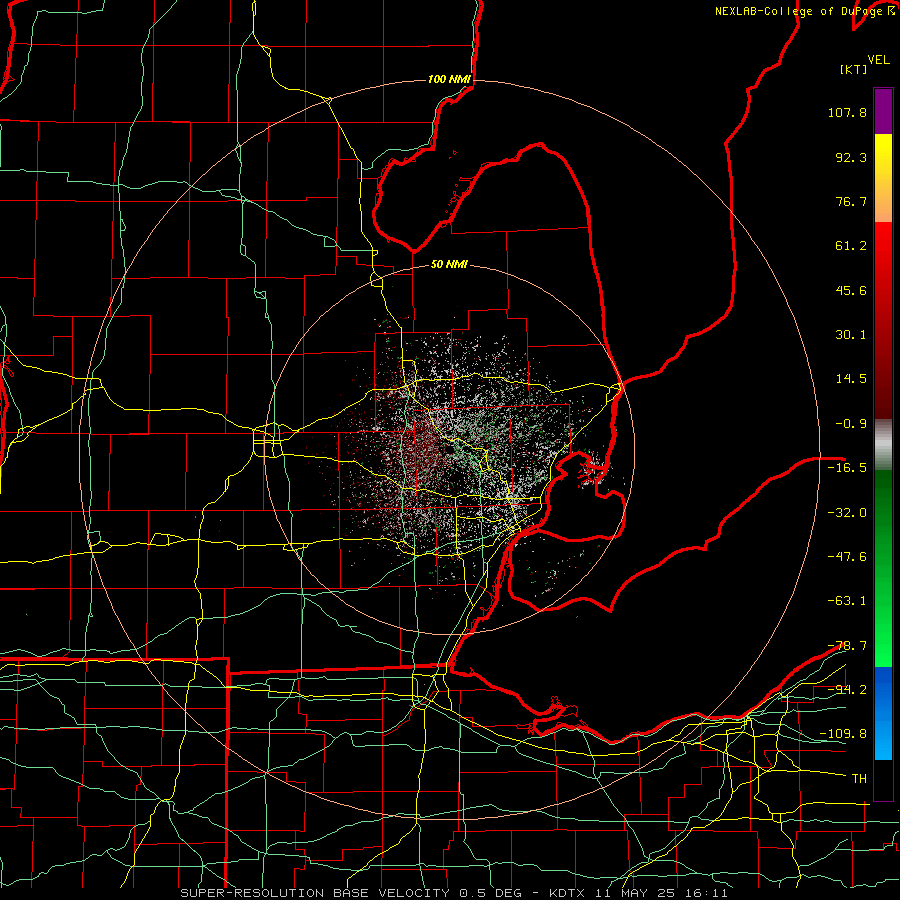
Task: Click the "VEL" legend title
Action: (x=878, y=60)
